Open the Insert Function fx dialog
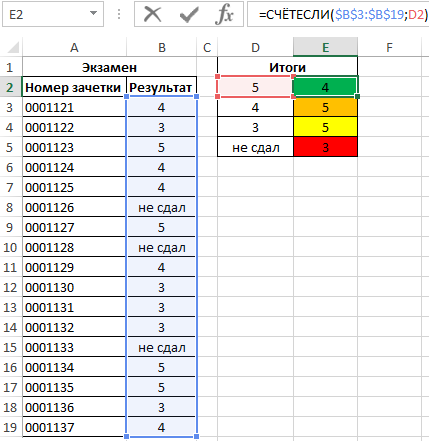This screenshot has height=441, width=429. pyautogui.click(x=224, y=14)
